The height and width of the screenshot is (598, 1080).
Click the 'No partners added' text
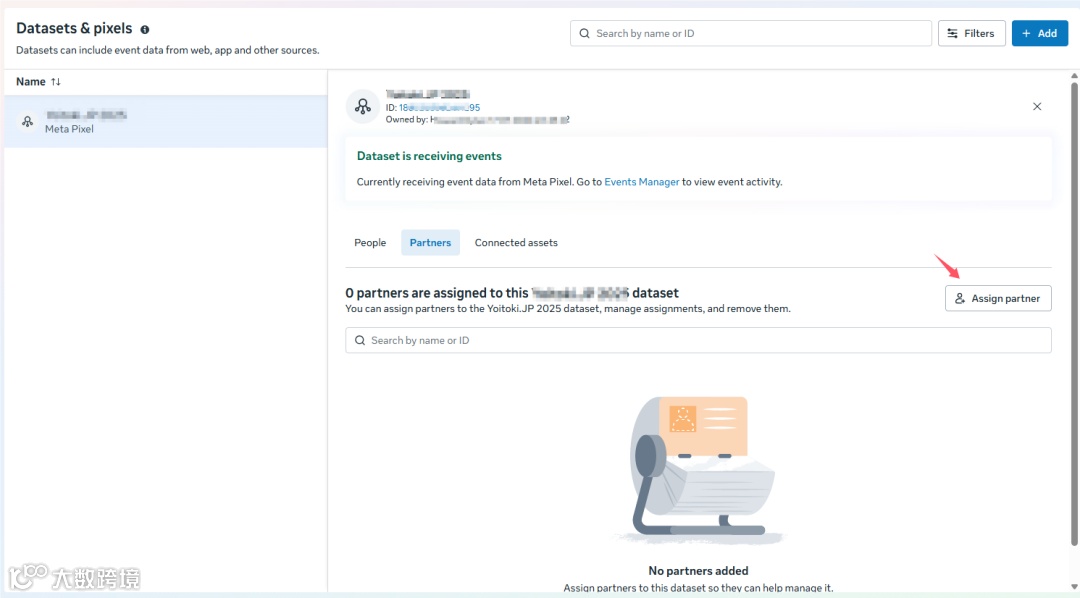click(698, 570)
